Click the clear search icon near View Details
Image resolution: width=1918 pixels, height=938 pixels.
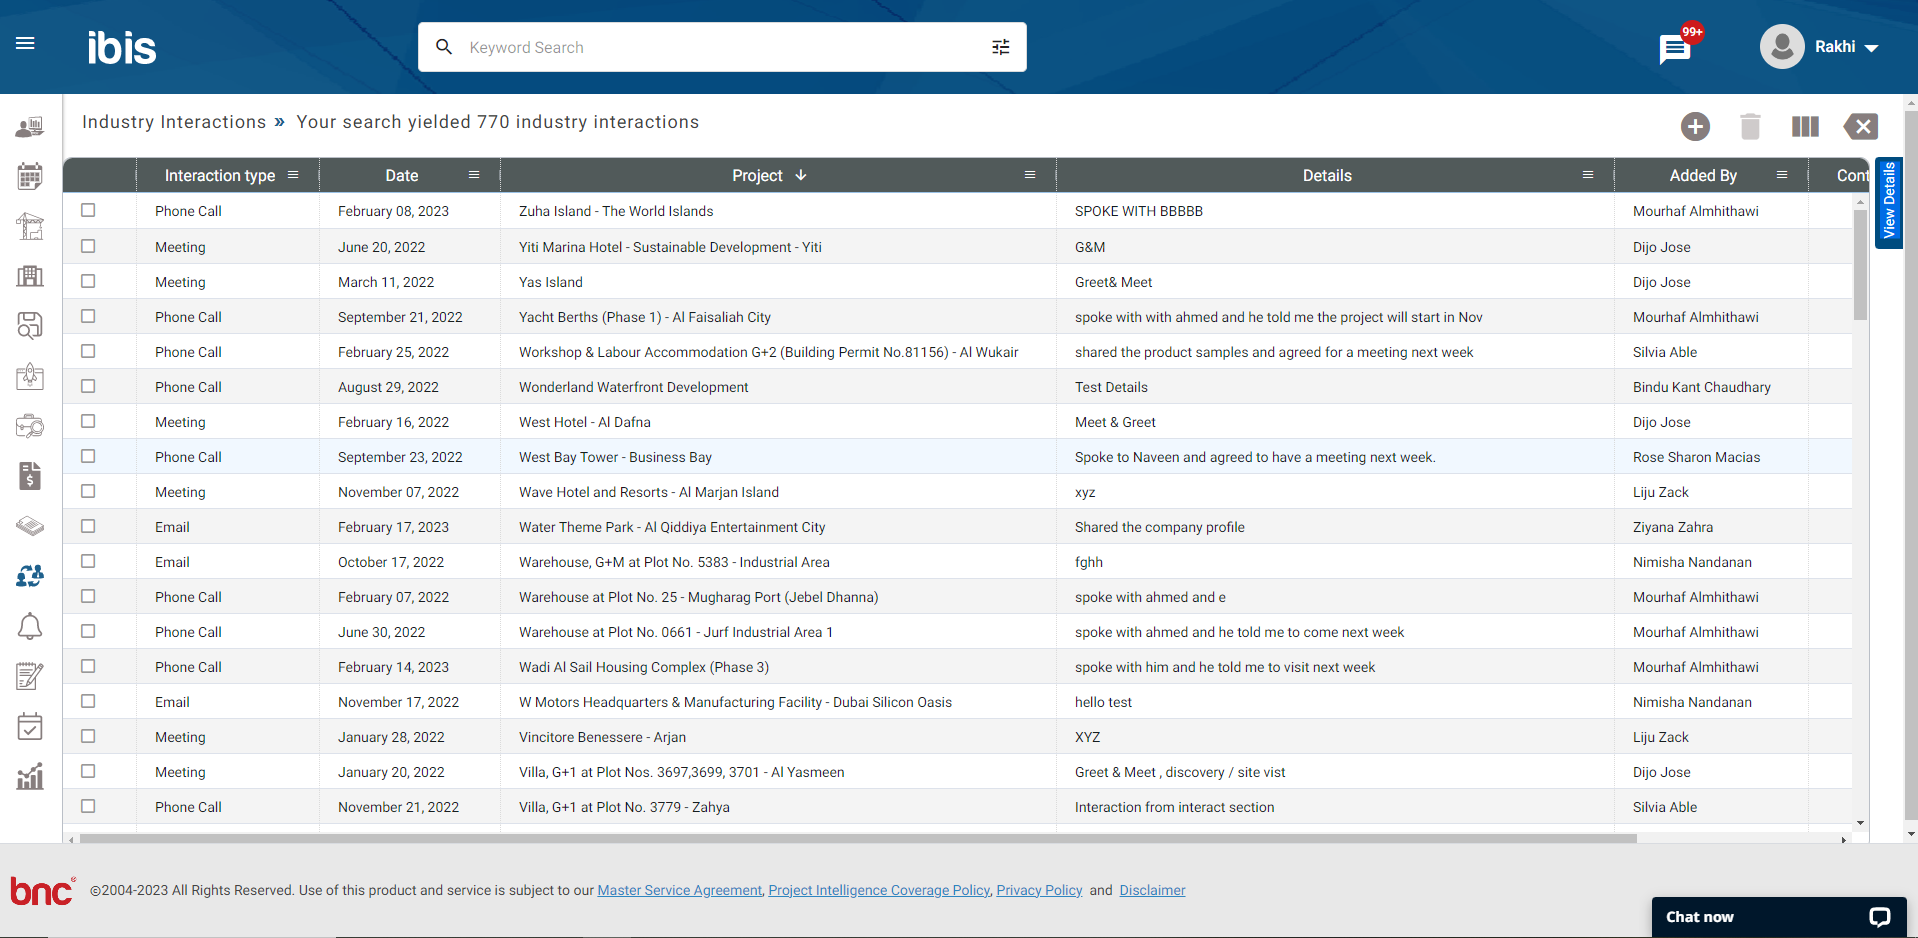pos(1861,127)
